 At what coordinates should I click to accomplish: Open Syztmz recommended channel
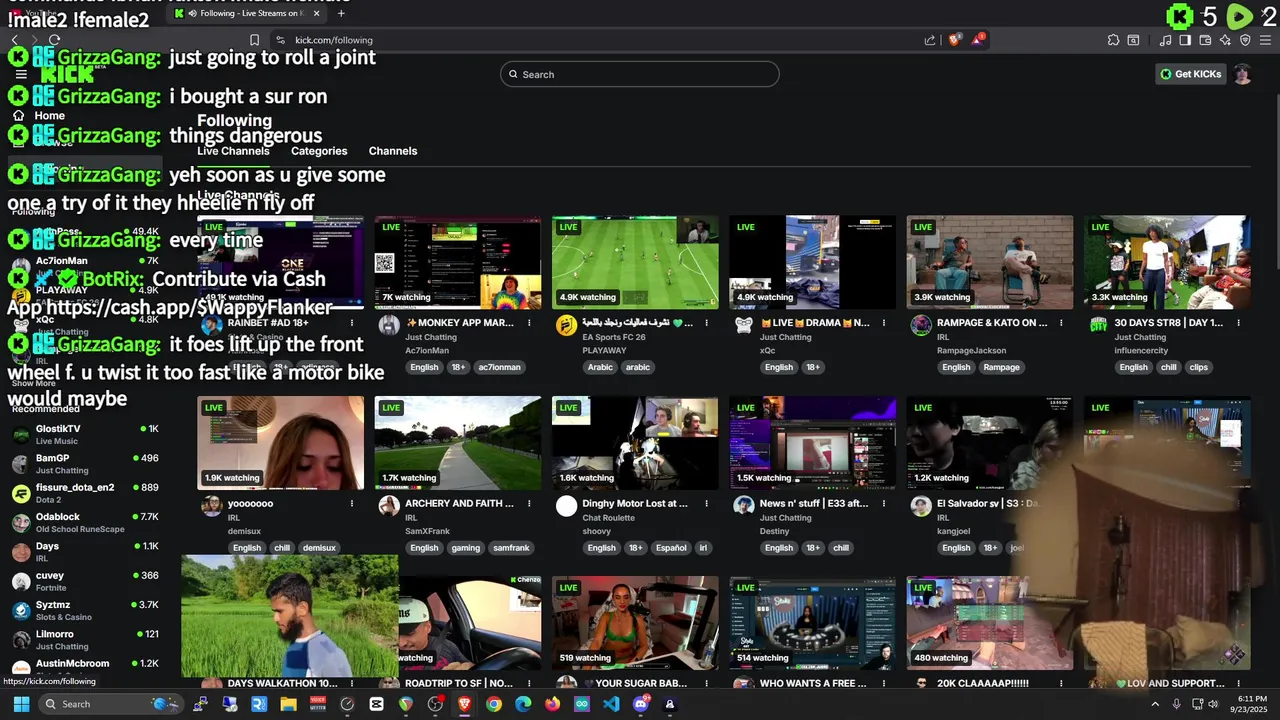point(85,610)
